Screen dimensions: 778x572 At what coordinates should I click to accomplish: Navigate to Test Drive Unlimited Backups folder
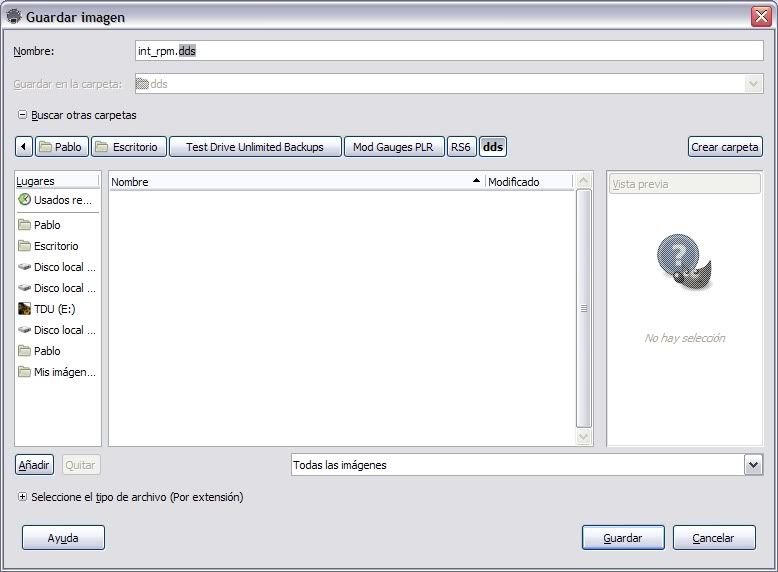(255, 147)
